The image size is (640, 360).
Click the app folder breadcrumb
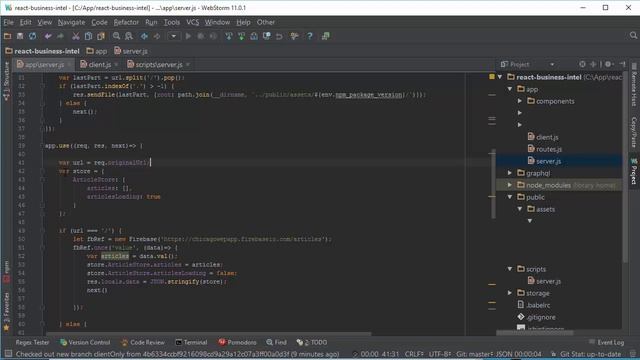tap(96, 51)
